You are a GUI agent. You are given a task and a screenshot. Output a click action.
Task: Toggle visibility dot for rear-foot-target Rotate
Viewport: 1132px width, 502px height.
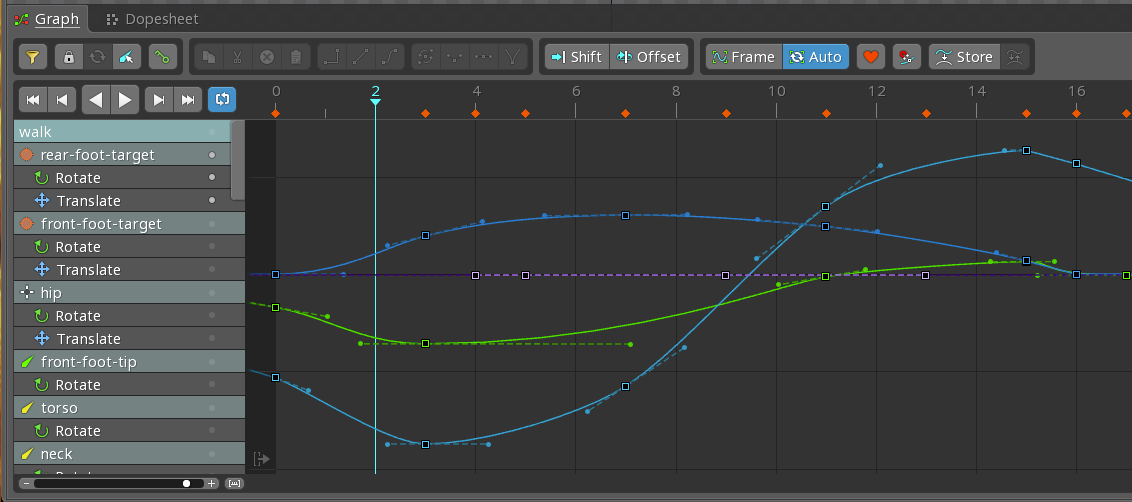212,178
